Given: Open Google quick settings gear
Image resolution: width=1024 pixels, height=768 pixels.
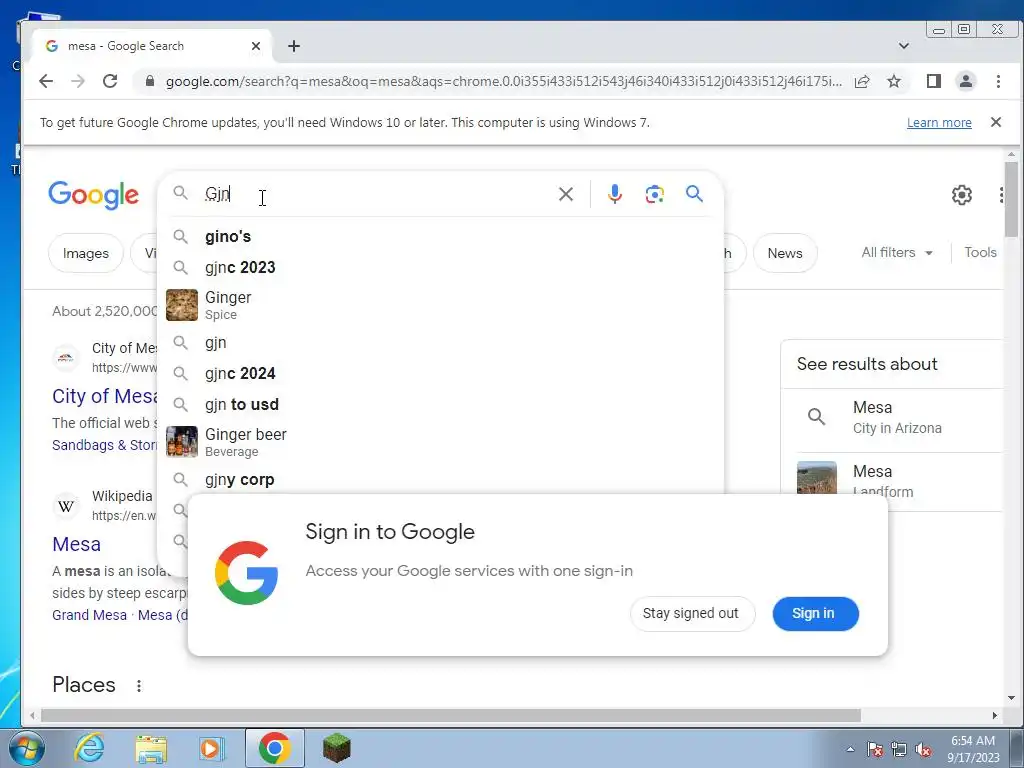Looking at the screenshot, I should pos(961,195).
